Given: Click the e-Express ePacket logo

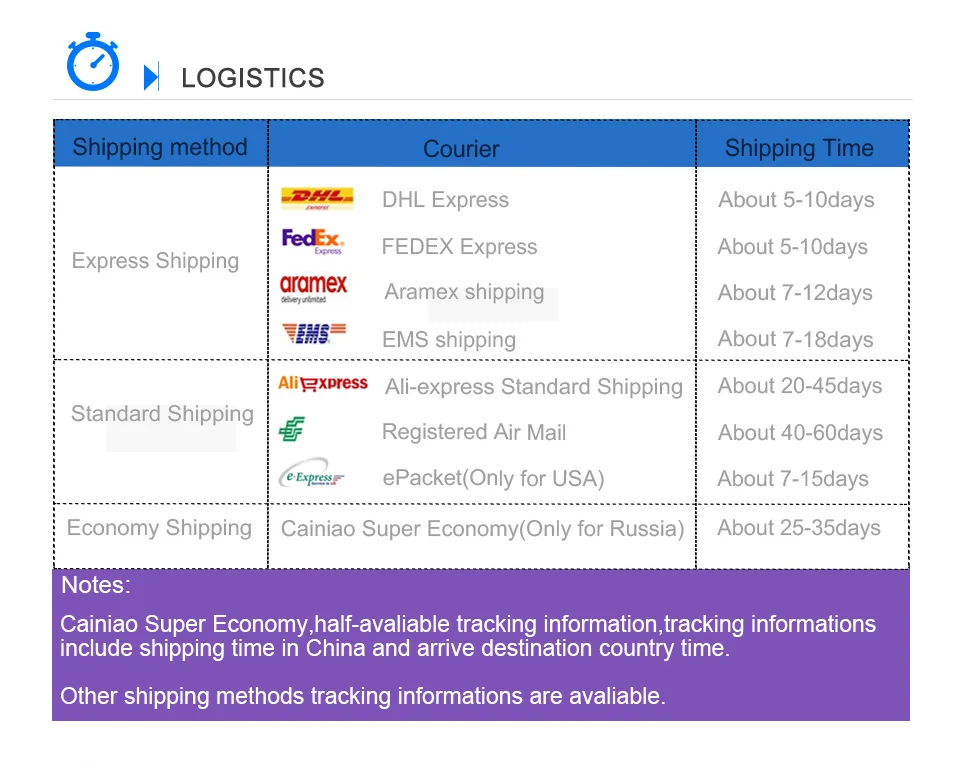Looking at the screenshot, I should [312, 473].
